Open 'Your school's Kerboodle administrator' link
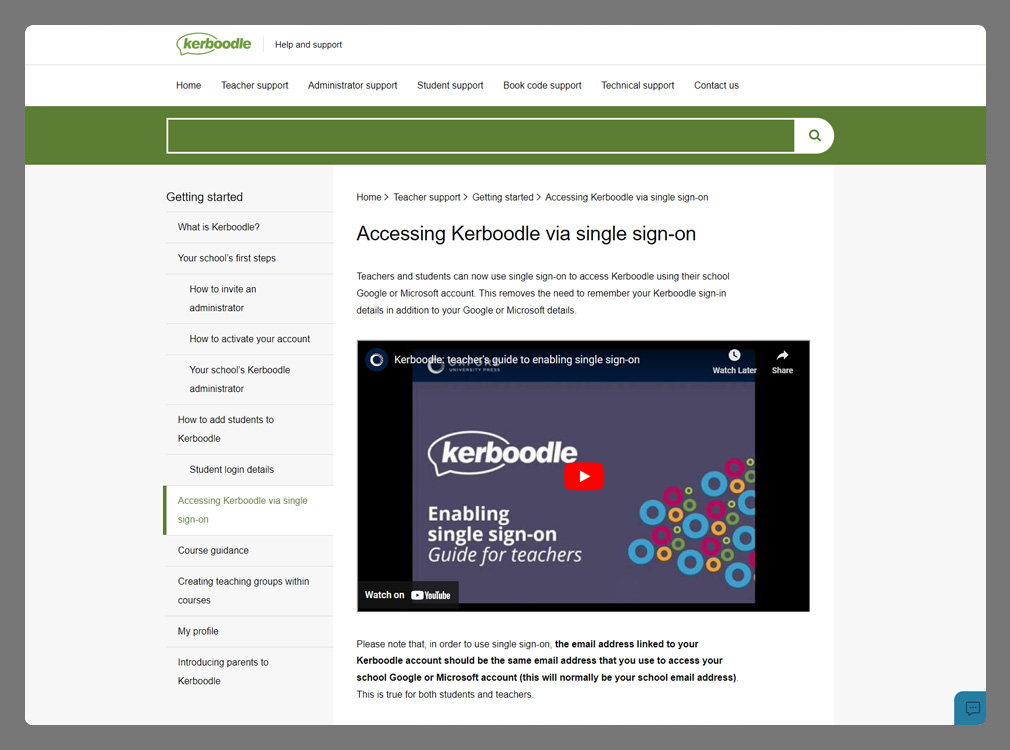The height and width of the screenshot is (750, 1010). [240, 379]
